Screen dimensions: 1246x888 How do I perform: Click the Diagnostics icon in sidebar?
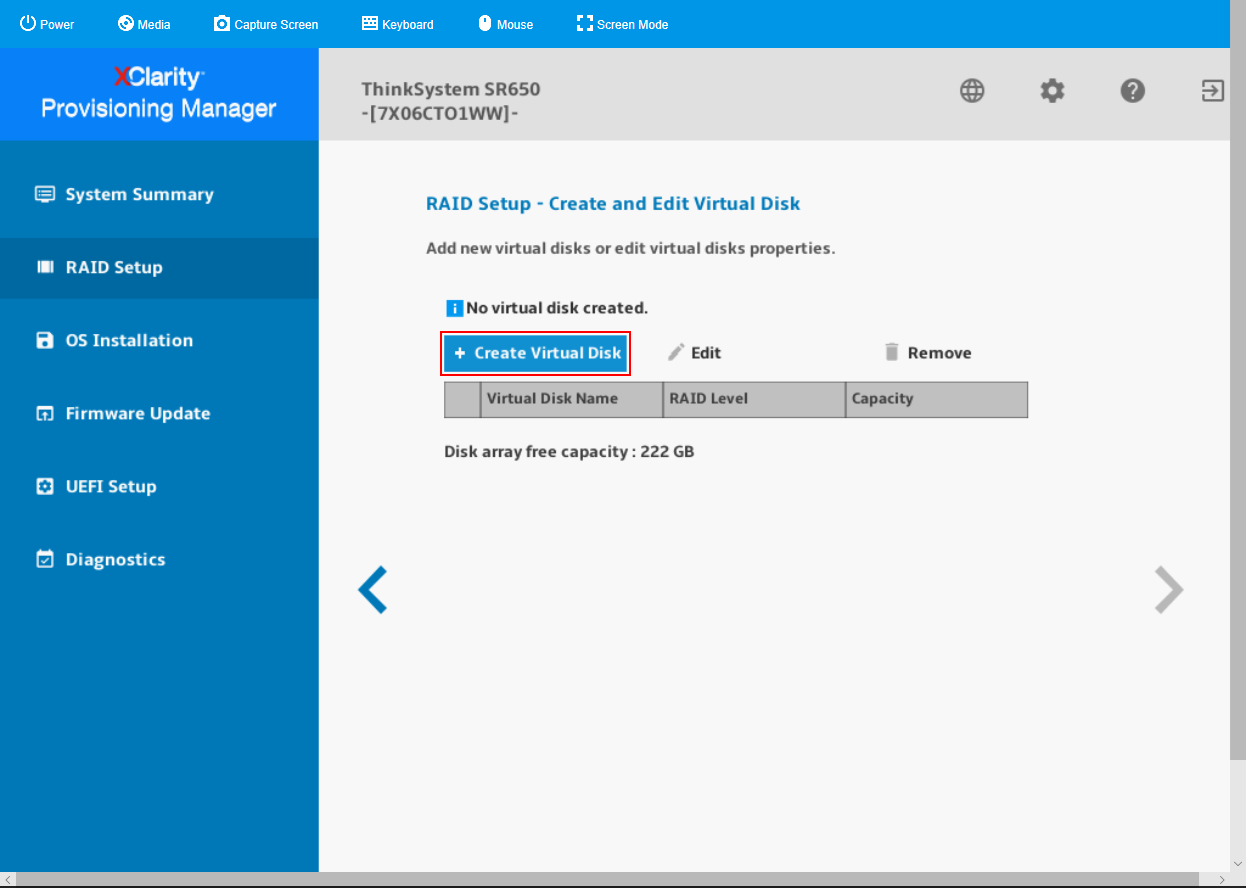pyautogui.click(x=44, y=560)
